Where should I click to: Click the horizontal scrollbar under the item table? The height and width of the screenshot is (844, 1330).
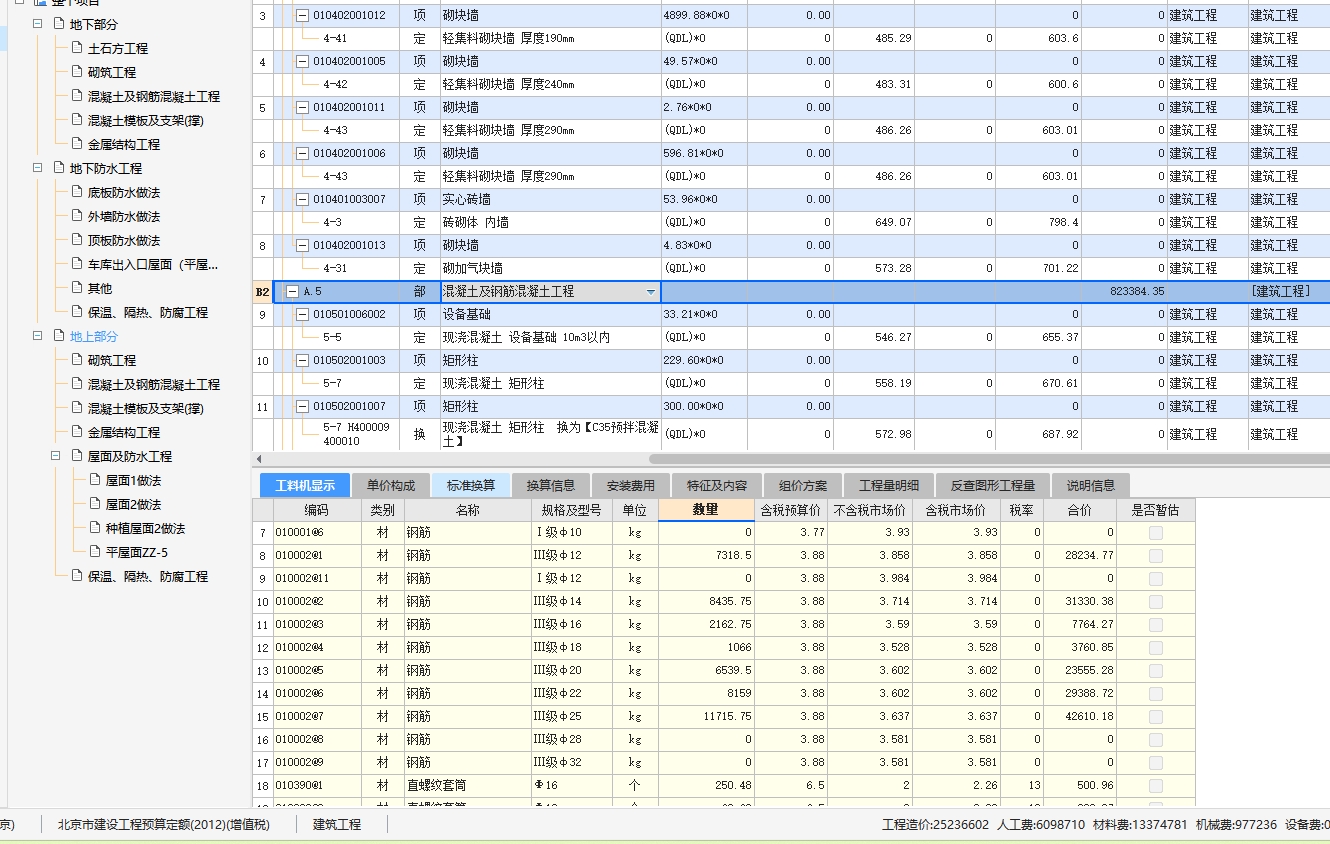coord(988,459)
